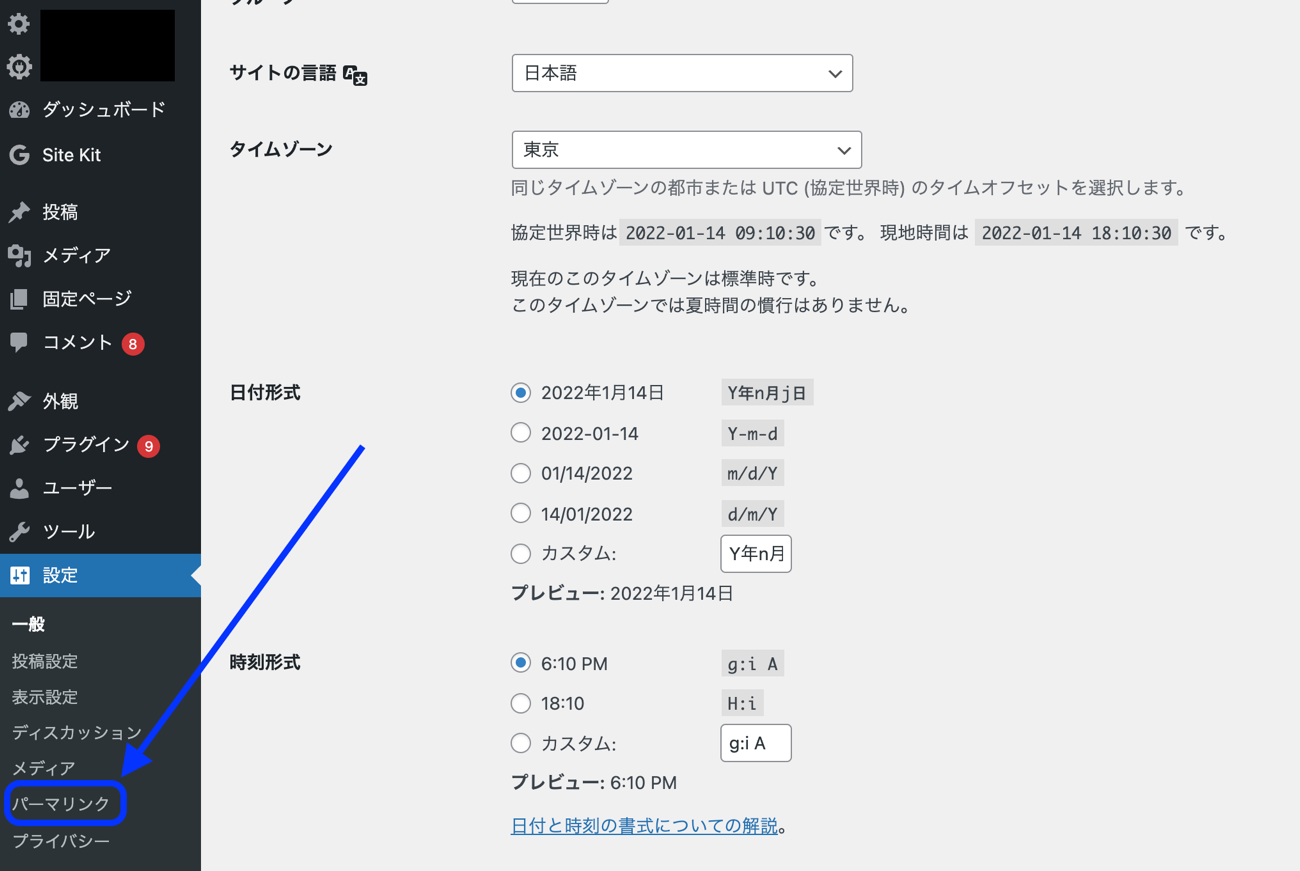Click the m/d/Y format code
This screenshot has width=1300, height=871.
753,474
